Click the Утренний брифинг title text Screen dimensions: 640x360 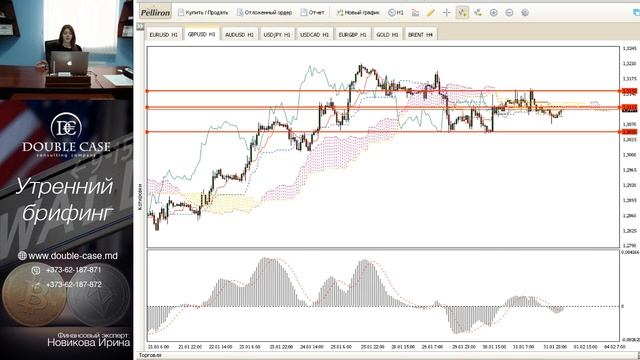pyautogui.click(x=65, y=199)
